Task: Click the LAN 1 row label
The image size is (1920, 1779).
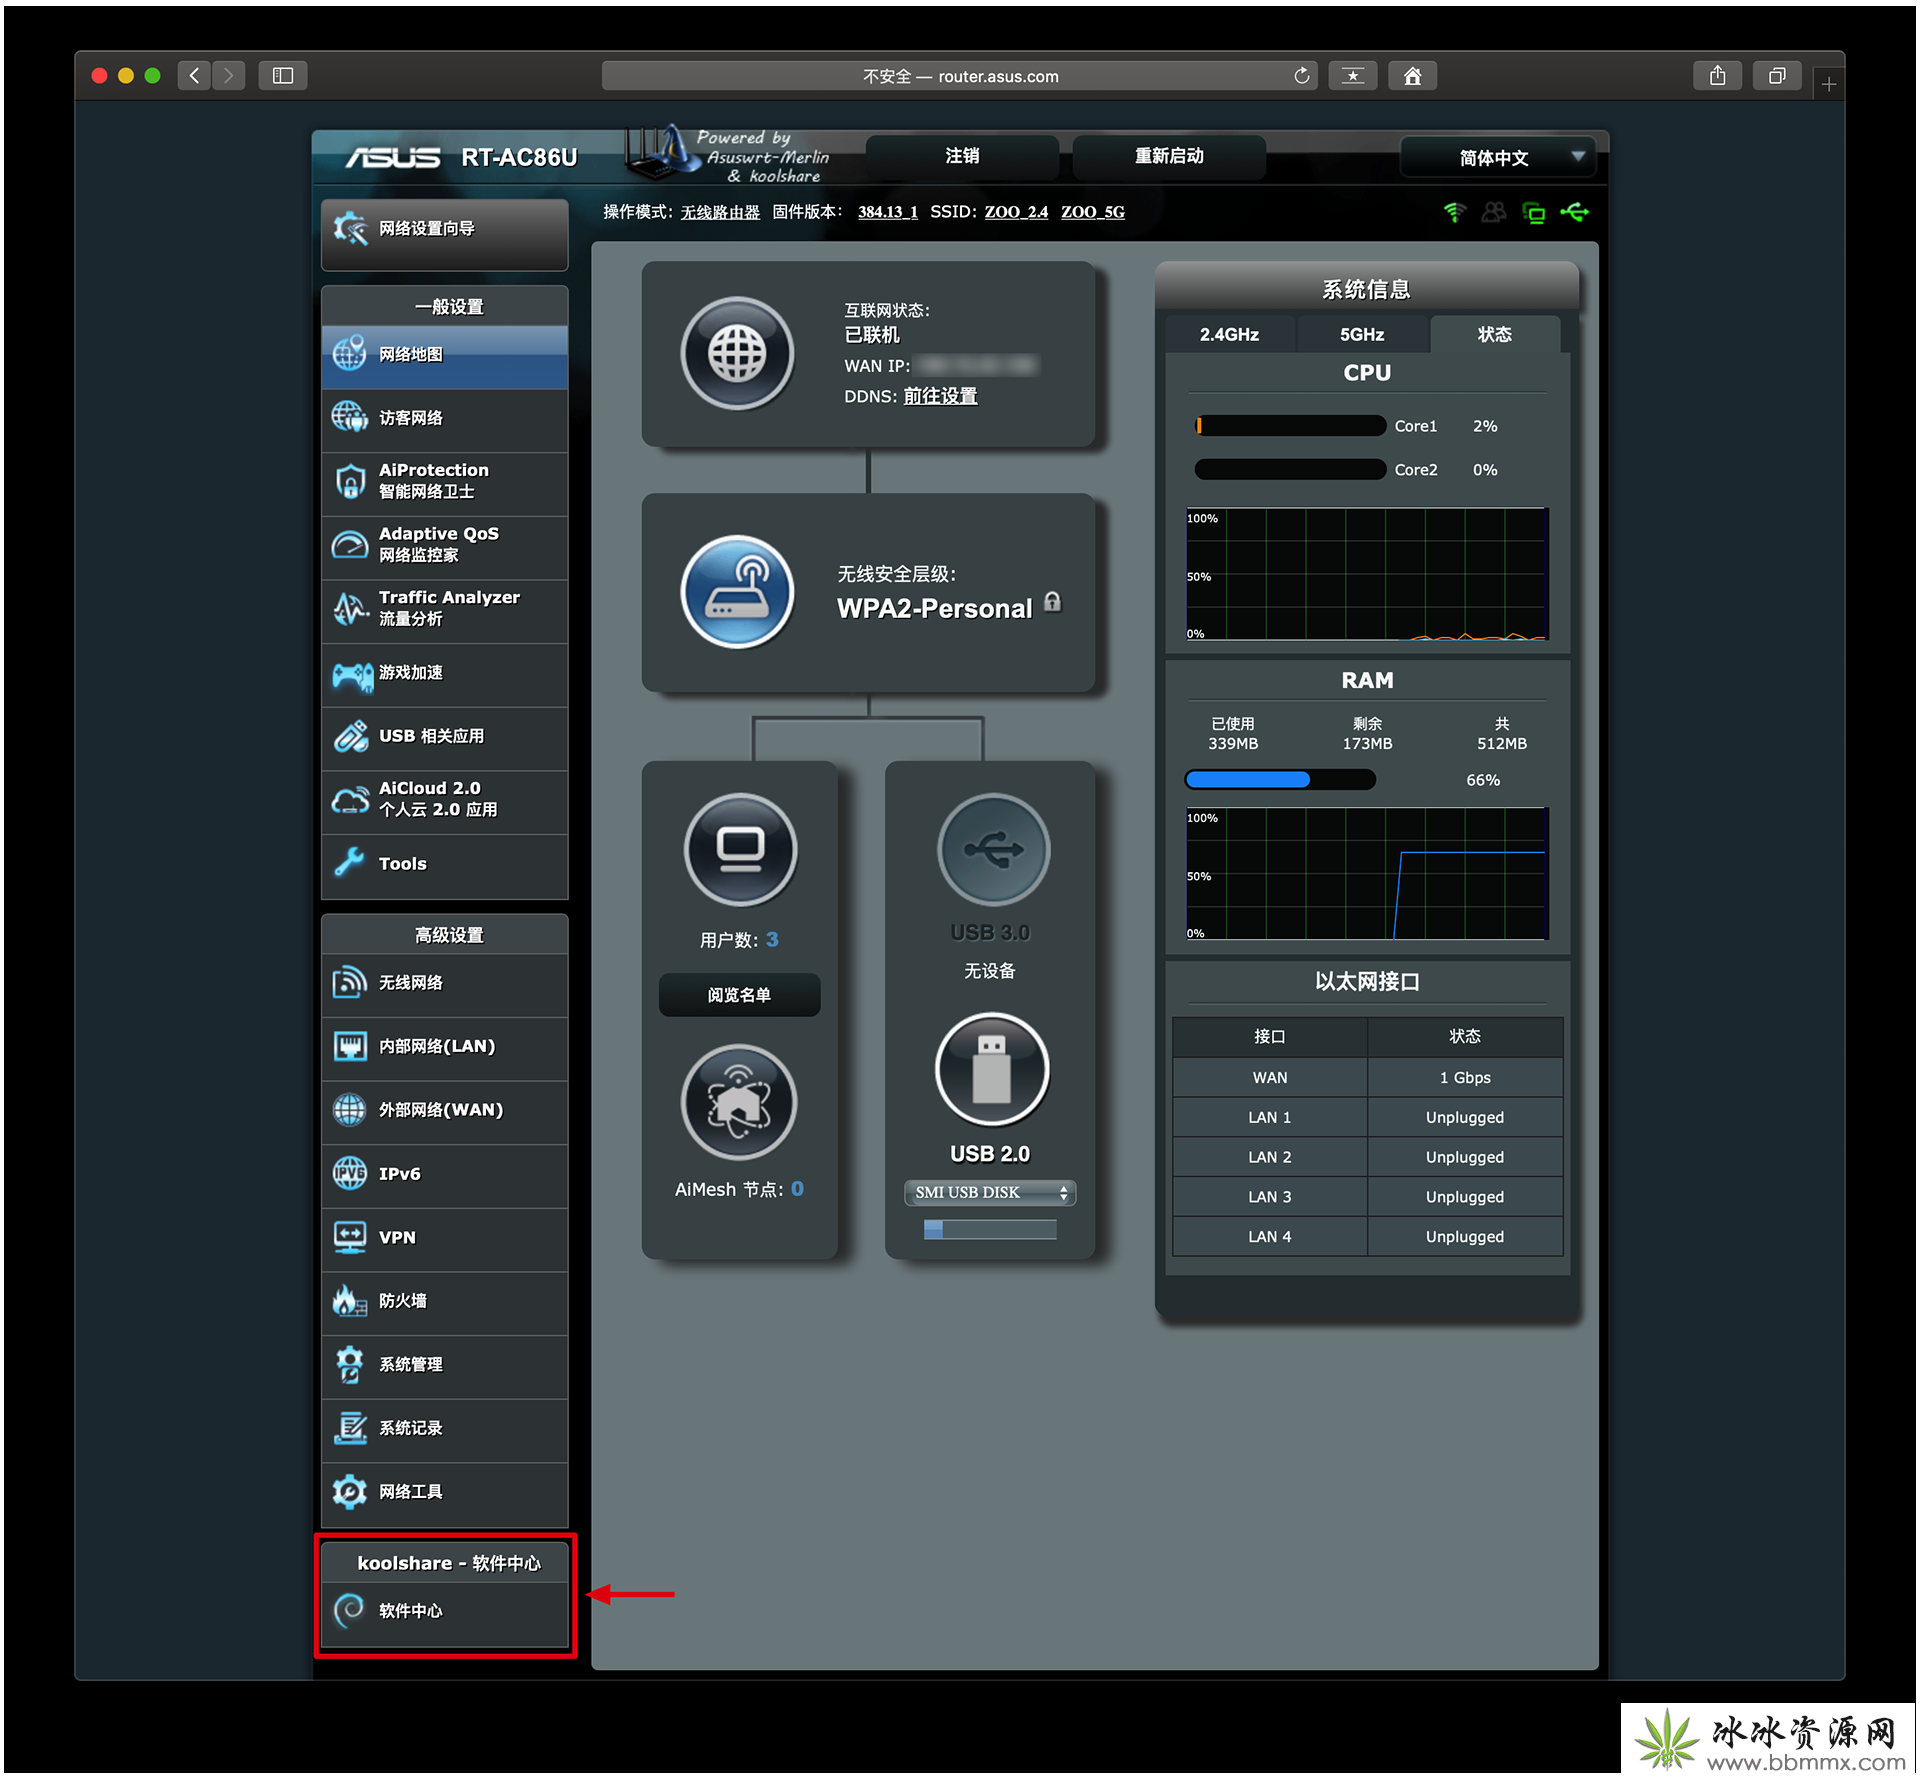Action: tap(1269, 1117)
